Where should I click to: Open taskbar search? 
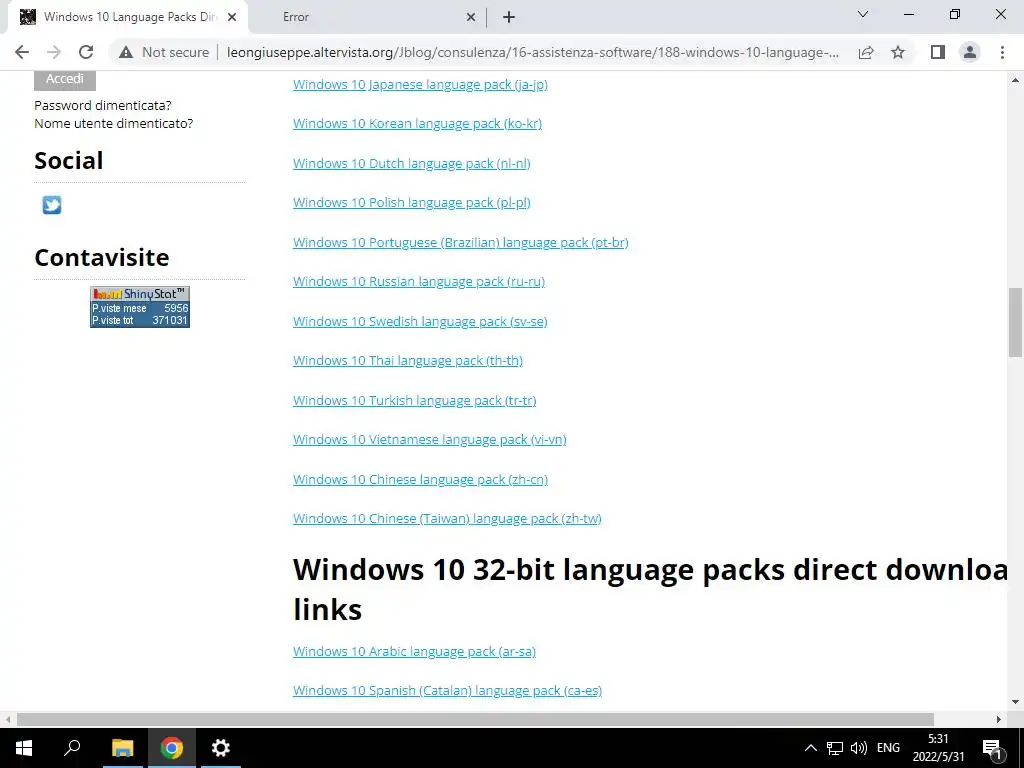[x=72, y=748]
